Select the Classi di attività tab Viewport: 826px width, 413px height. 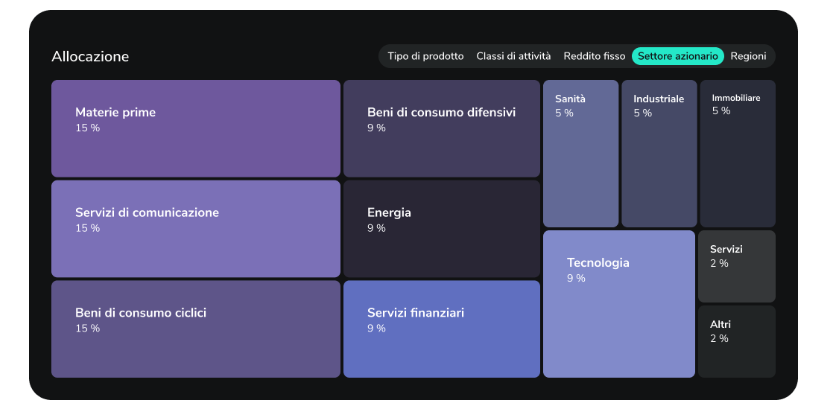coord(513,56)
